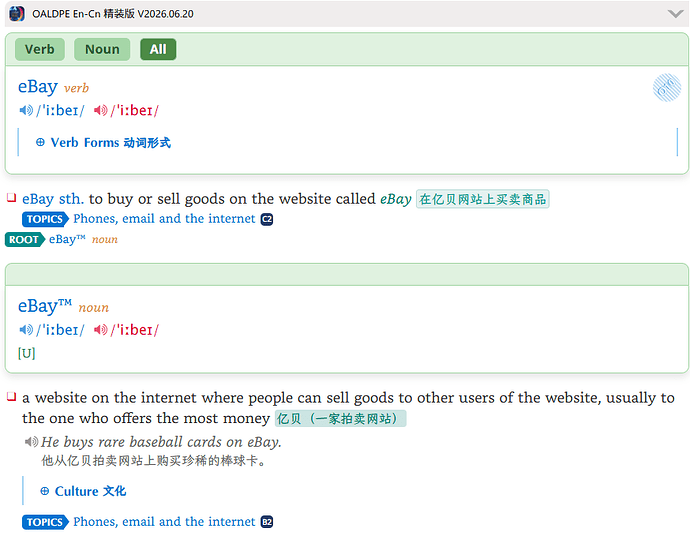
Task: Toggle Chinese translation 在亿贝网站上买卖商品
Action: pos(482,199)
